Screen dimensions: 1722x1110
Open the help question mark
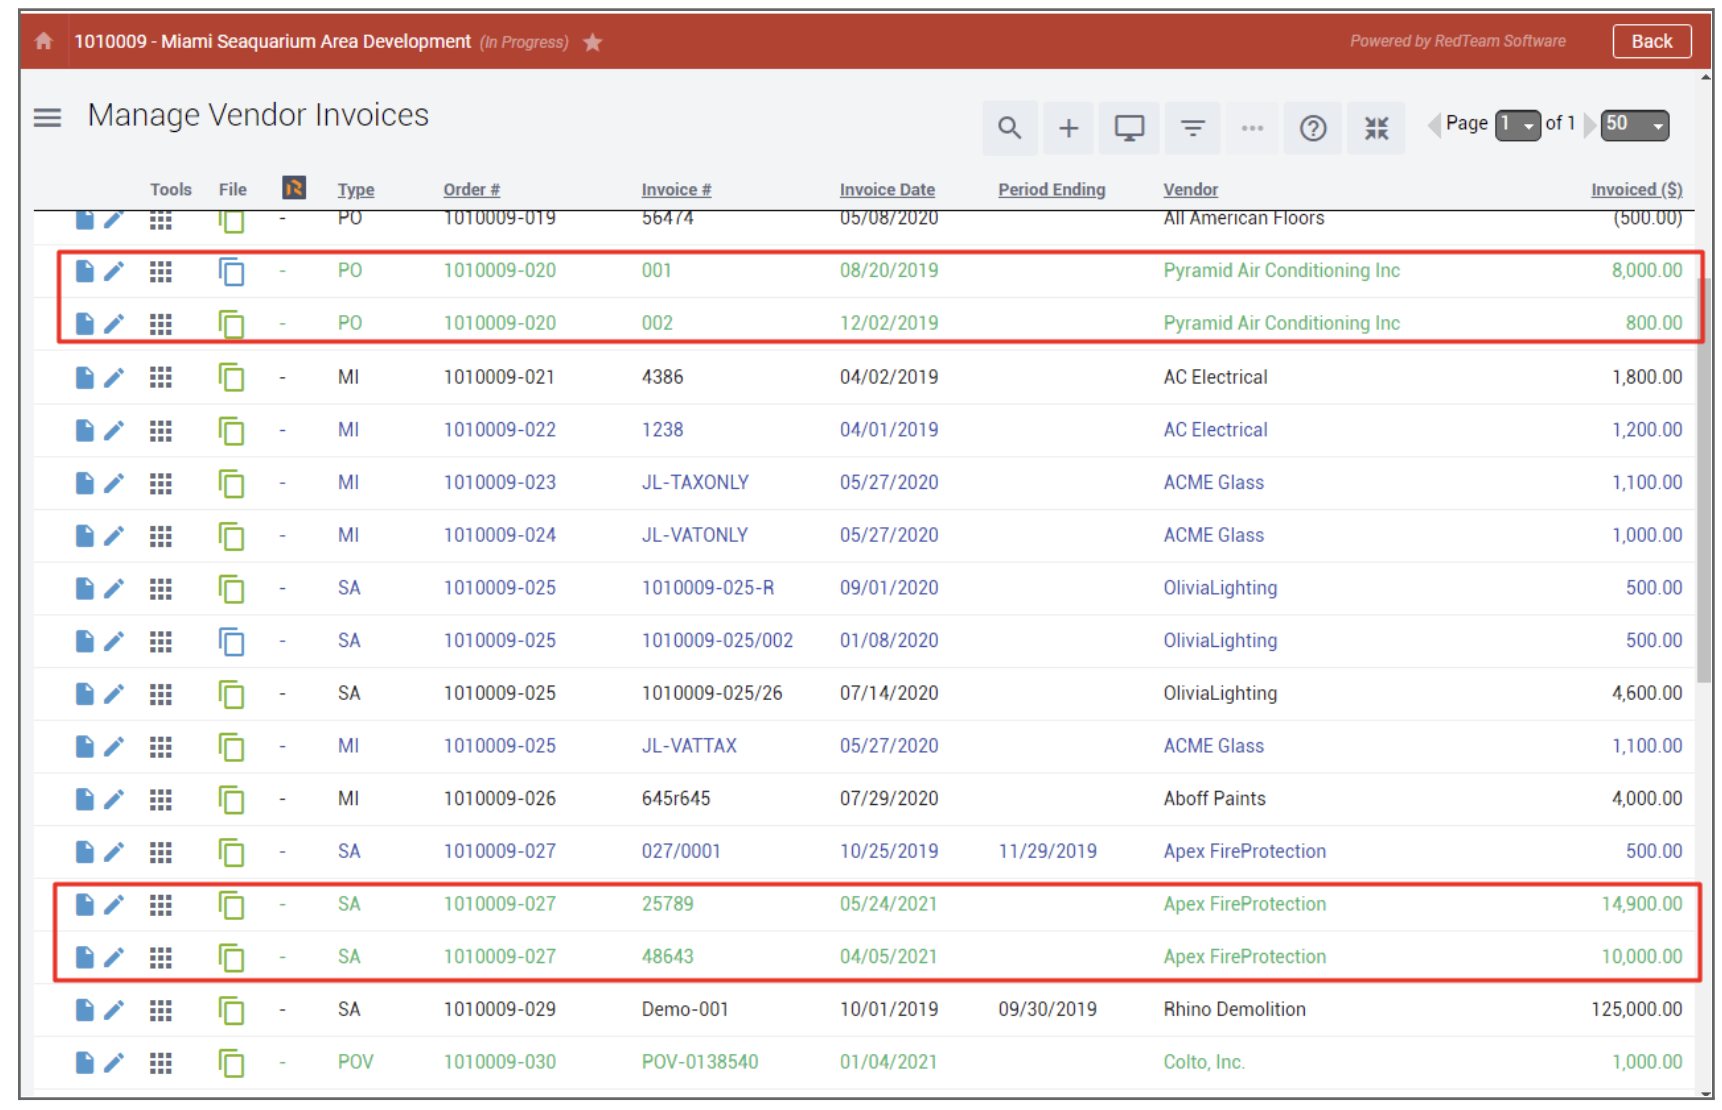coord(1313,128)
